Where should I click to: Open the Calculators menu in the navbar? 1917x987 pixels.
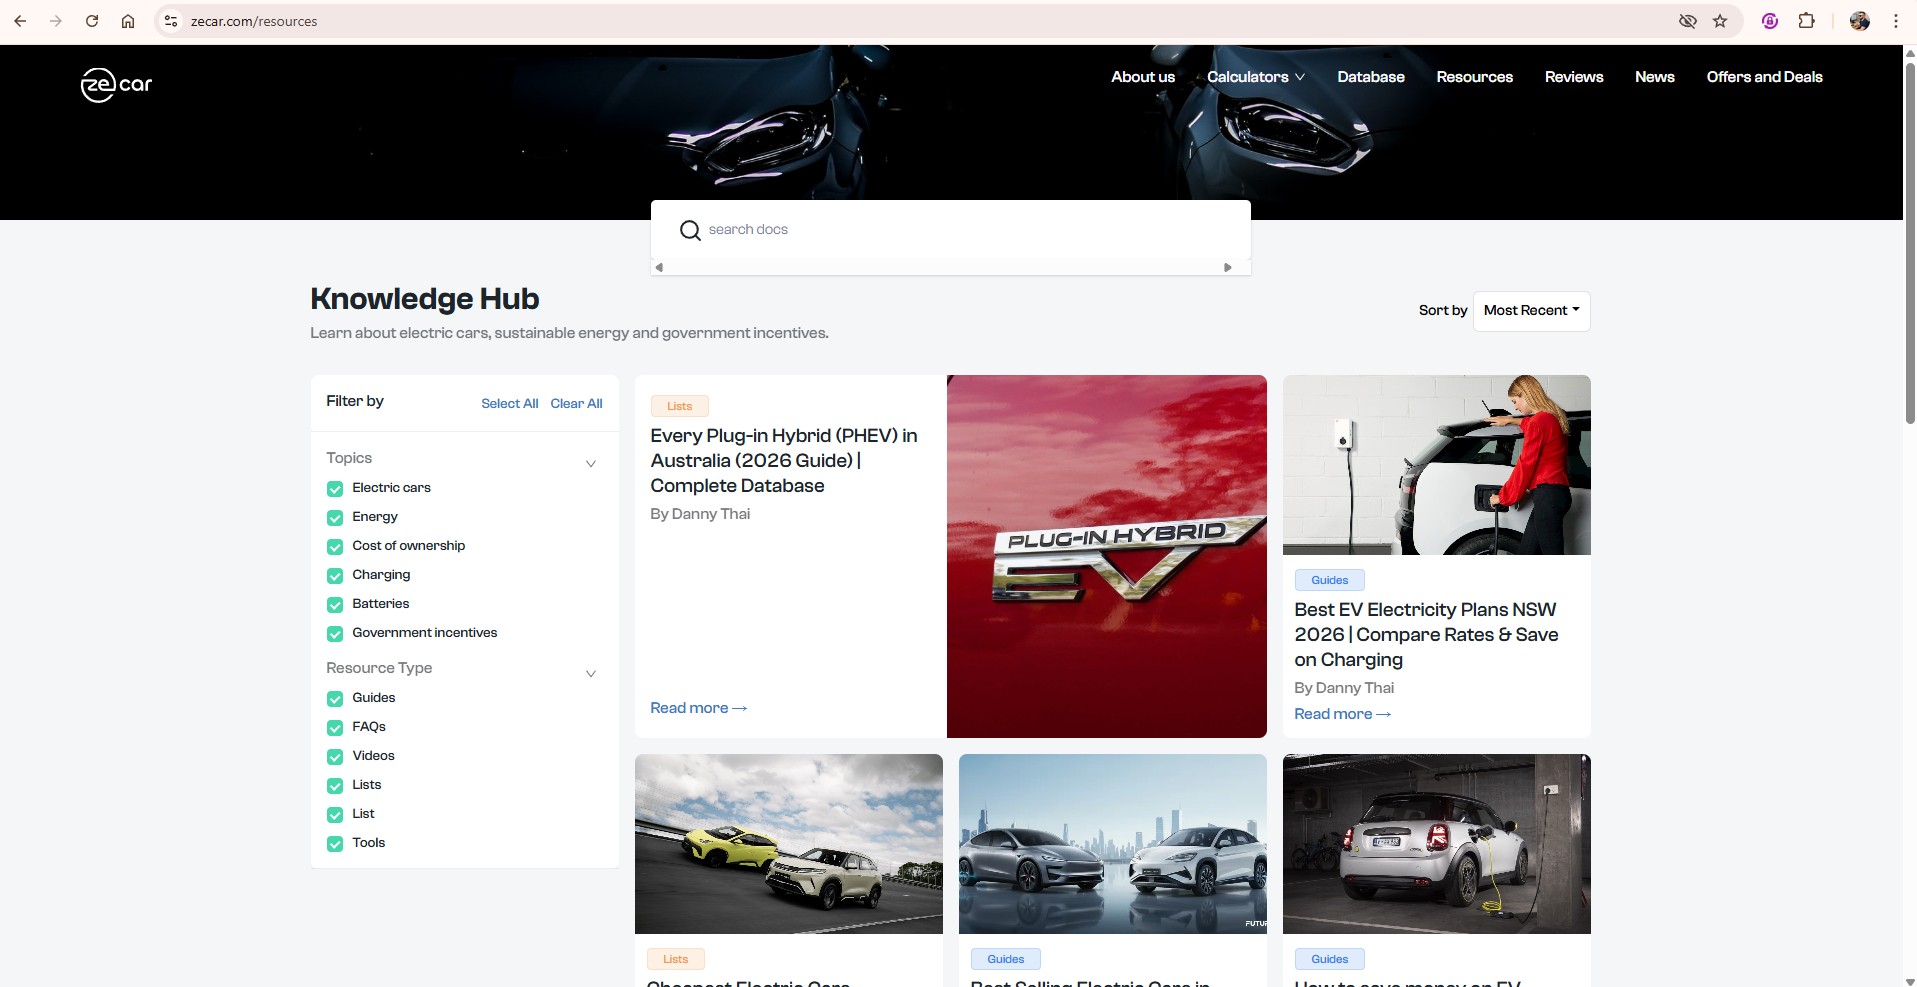1255,77
